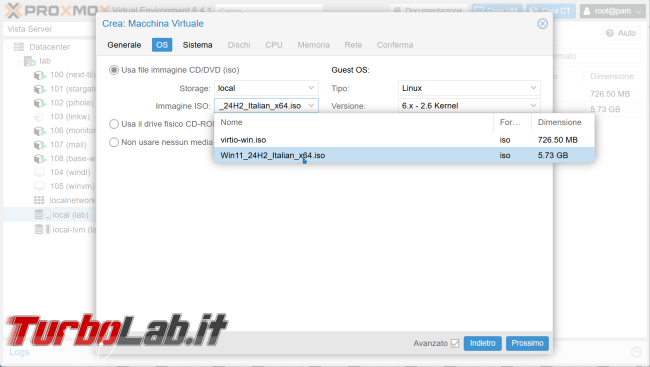Close the Crea: Macchina Virtuale dialog
This screenshot has height=367, width=650.
click(x=542, y=24)
